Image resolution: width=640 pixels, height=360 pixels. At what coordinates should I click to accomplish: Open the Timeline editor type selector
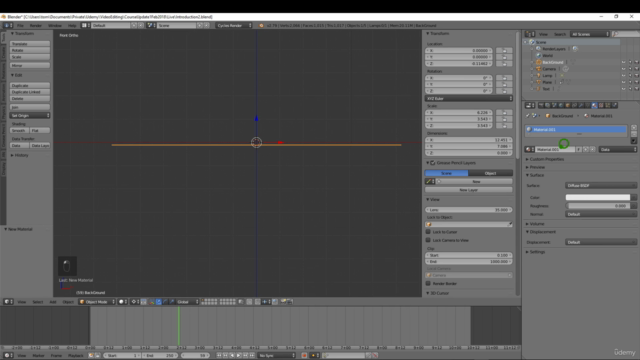point(8,356)
